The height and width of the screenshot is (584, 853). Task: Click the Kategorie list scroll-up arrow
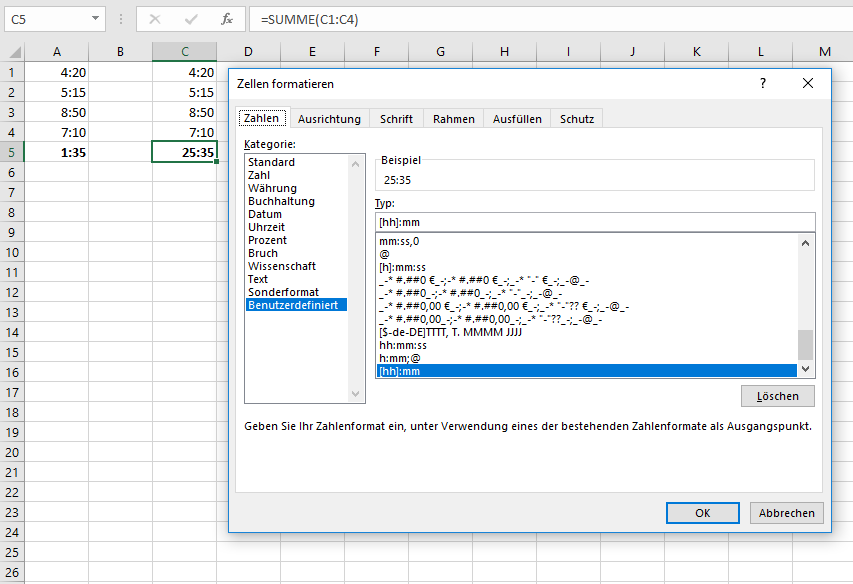tap(356, 164)
